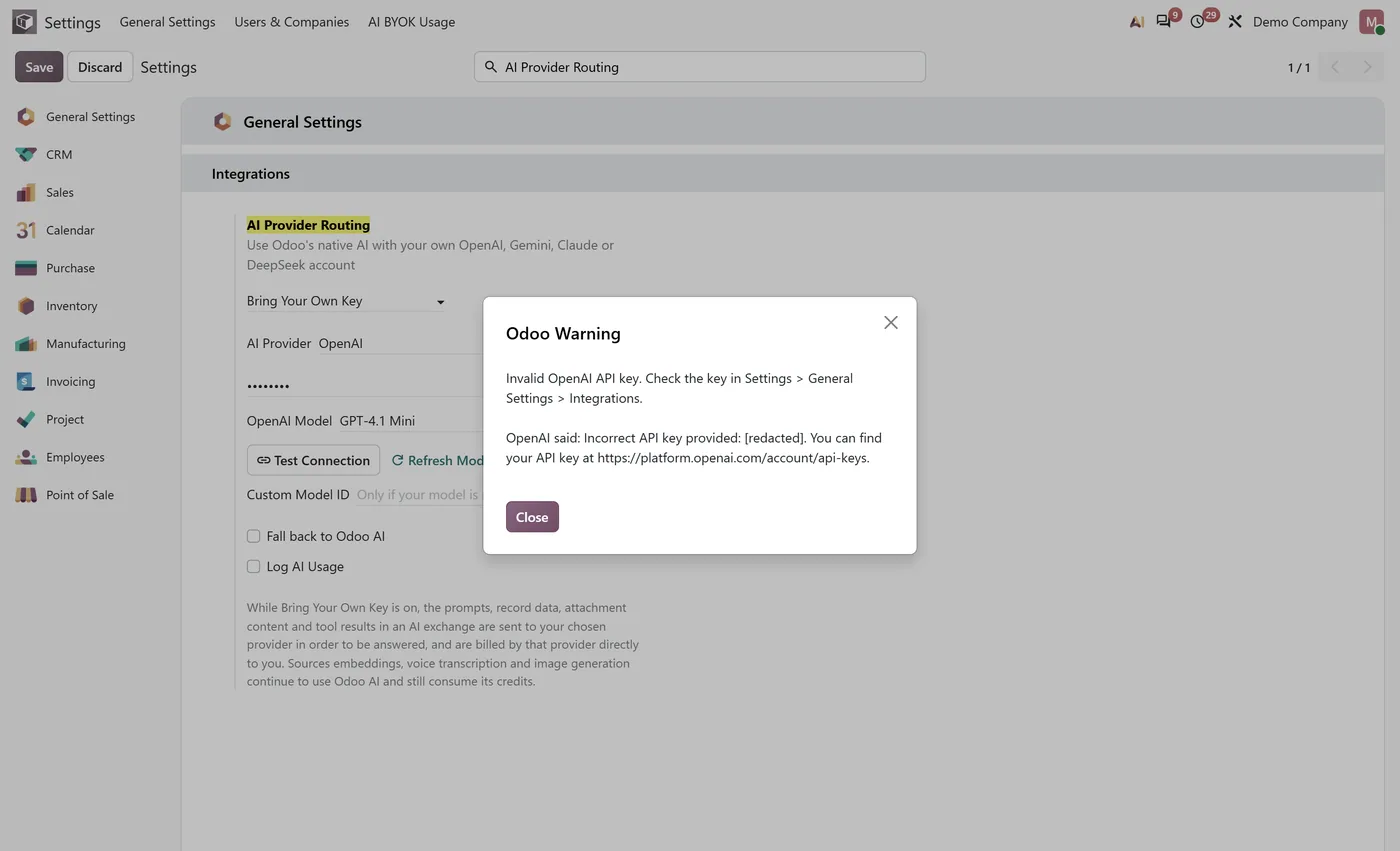Click Refresh Models link
The image size is (1400, 851).
coord(437,460)
